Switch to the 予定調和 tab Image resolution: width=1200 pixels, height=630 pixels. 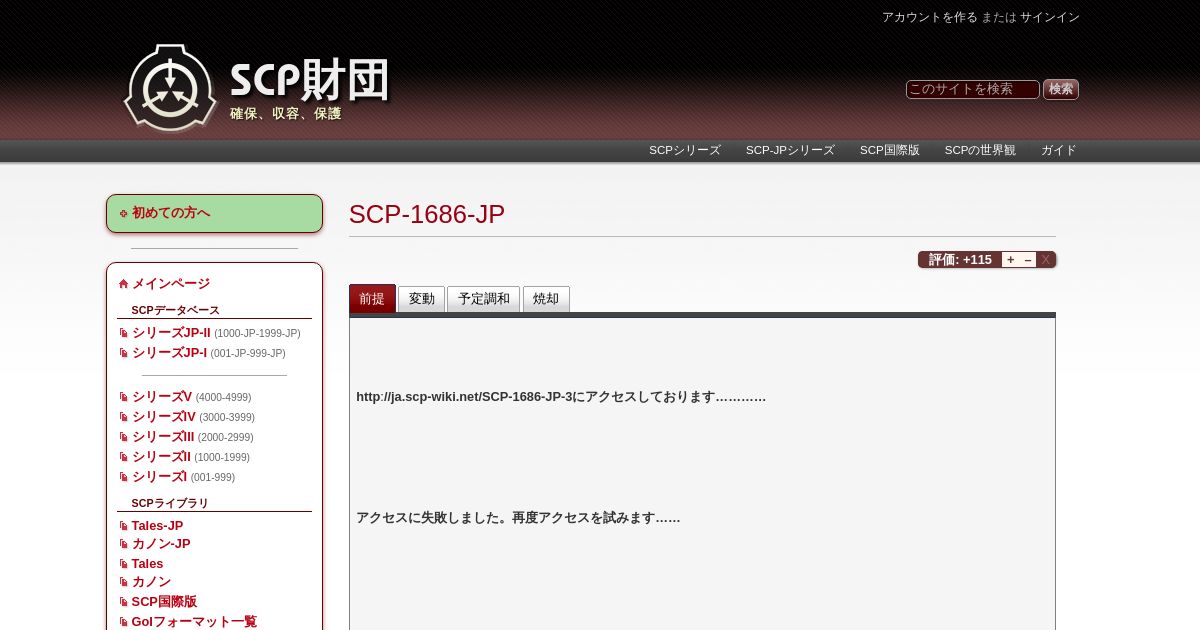[484, 299]
